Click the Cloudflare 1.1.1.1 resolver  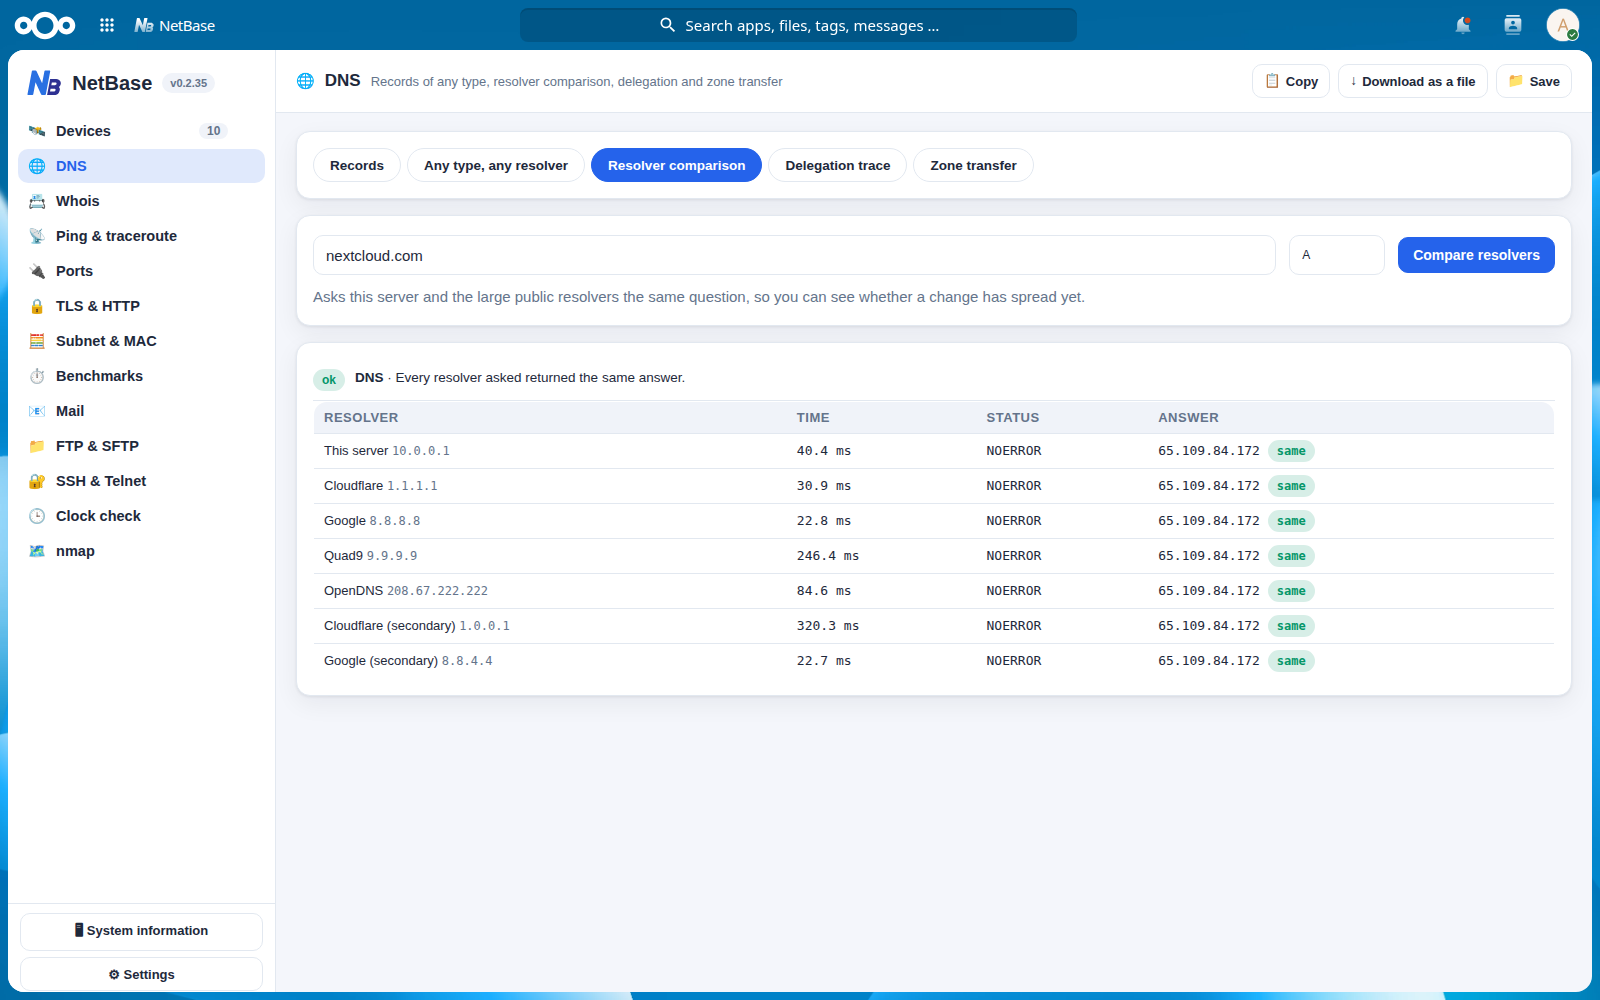(381, 486)
